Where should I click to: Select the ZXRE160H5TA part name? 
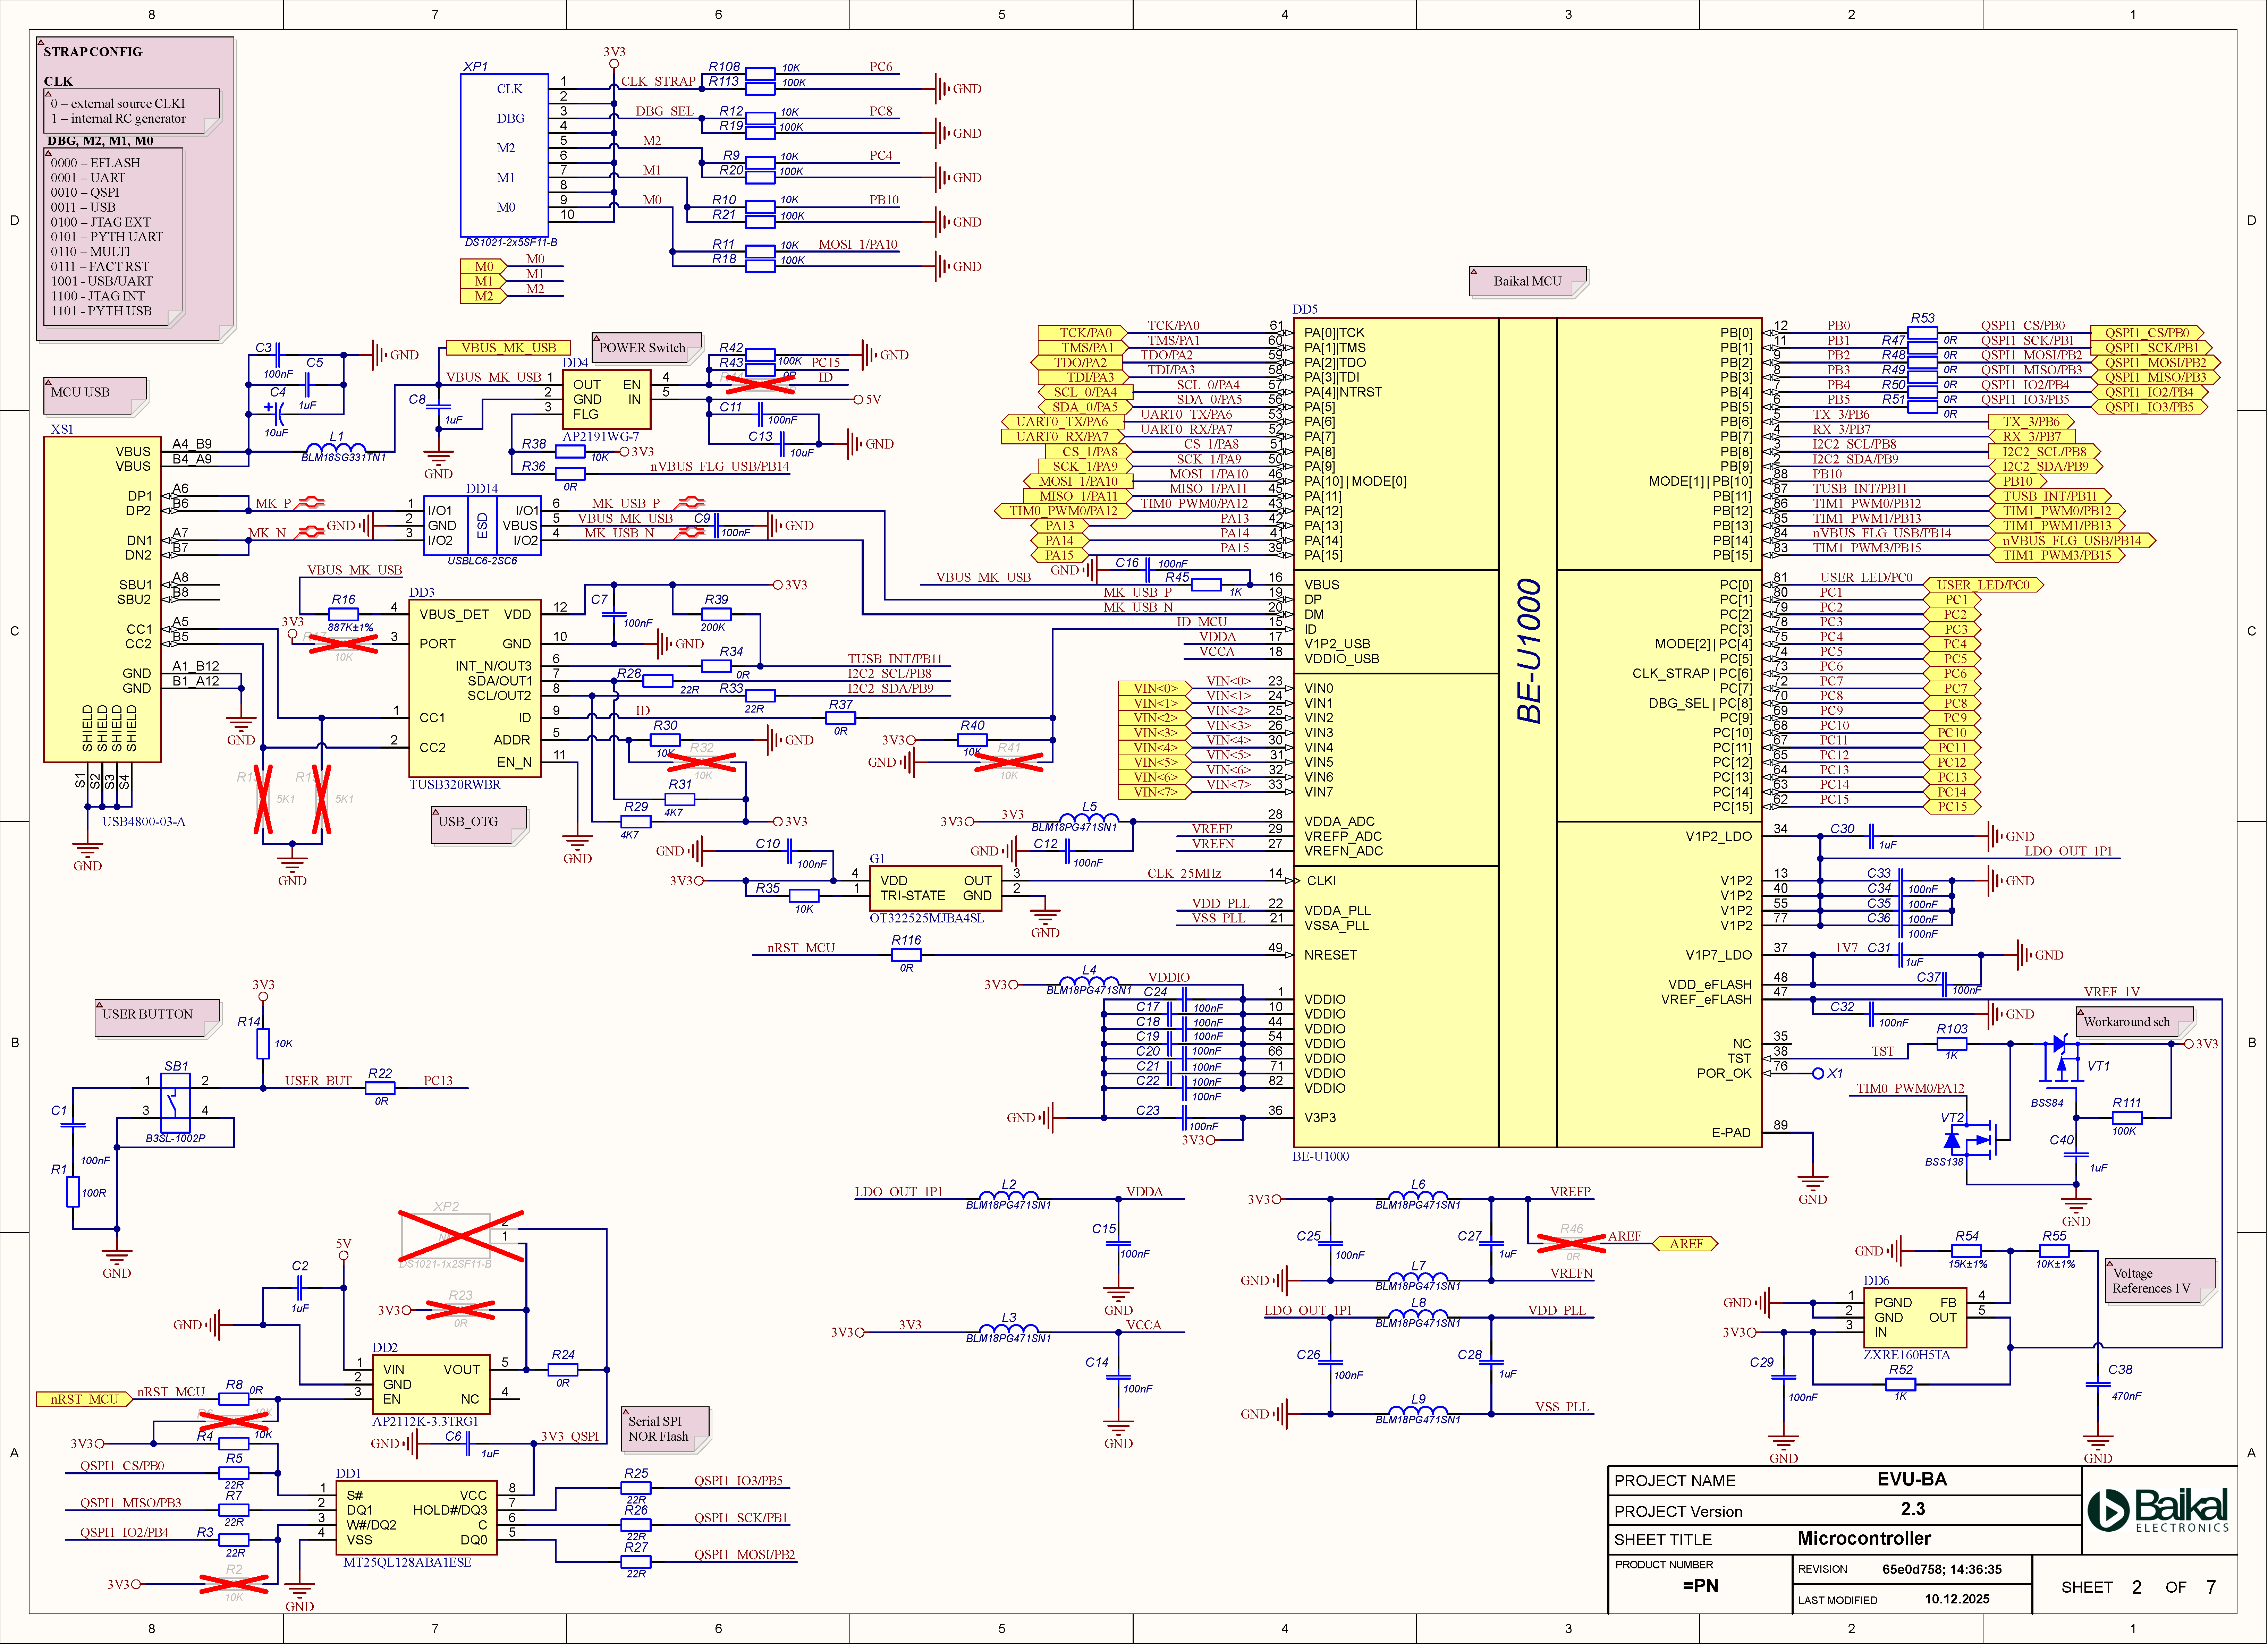1907,1355
